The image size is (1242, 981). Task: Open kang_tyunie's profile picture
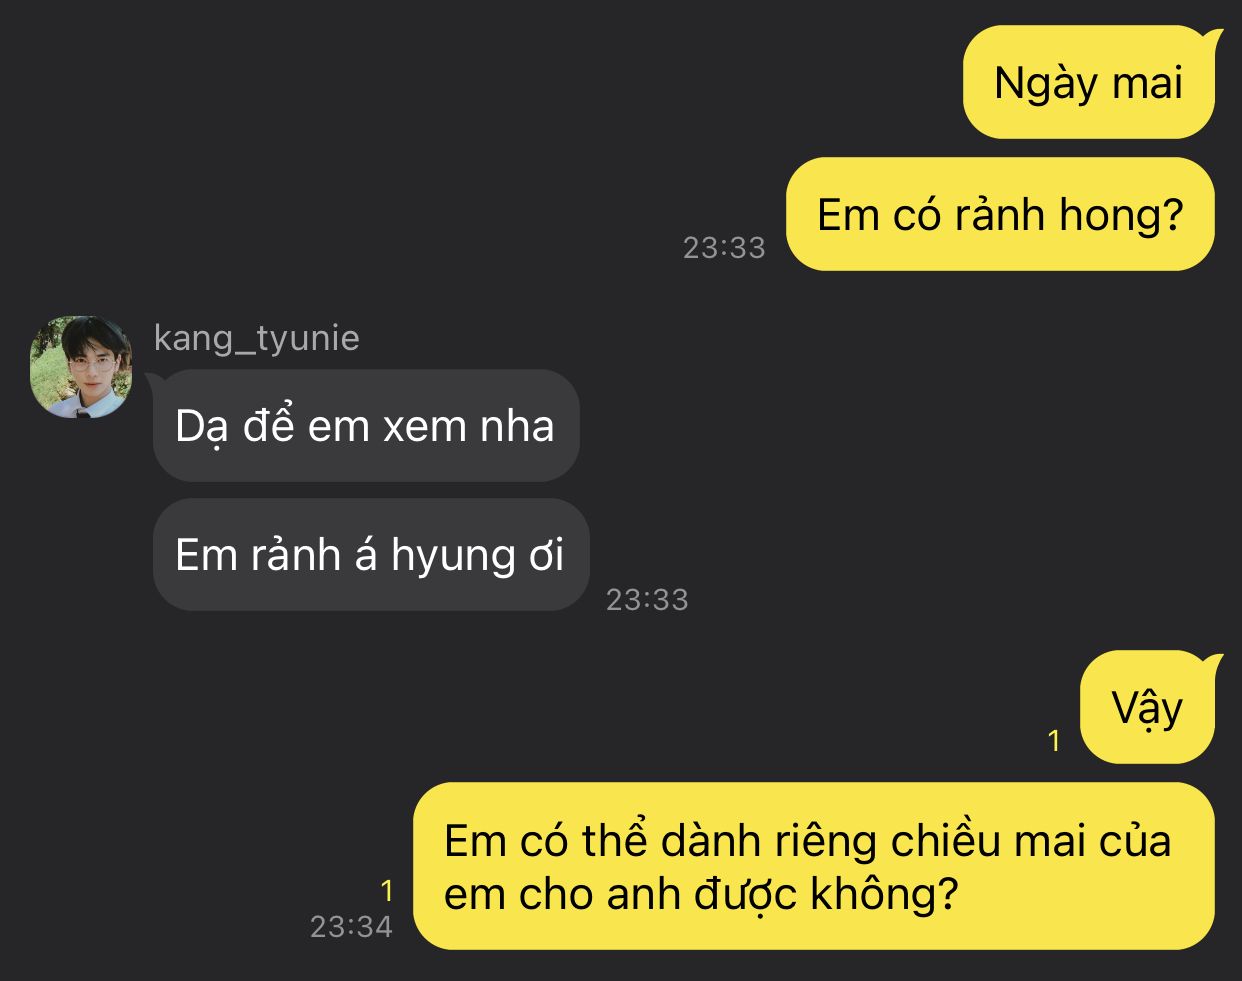point(81,367)
